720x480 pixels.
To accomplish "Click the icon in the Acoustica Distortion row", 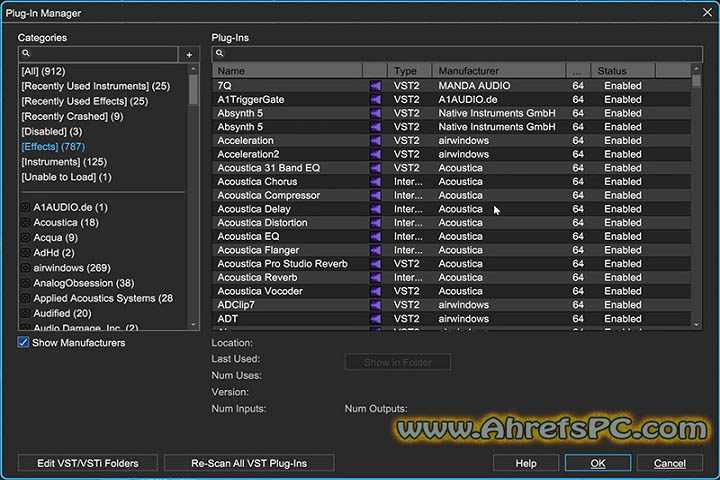I will coord(376,223).
